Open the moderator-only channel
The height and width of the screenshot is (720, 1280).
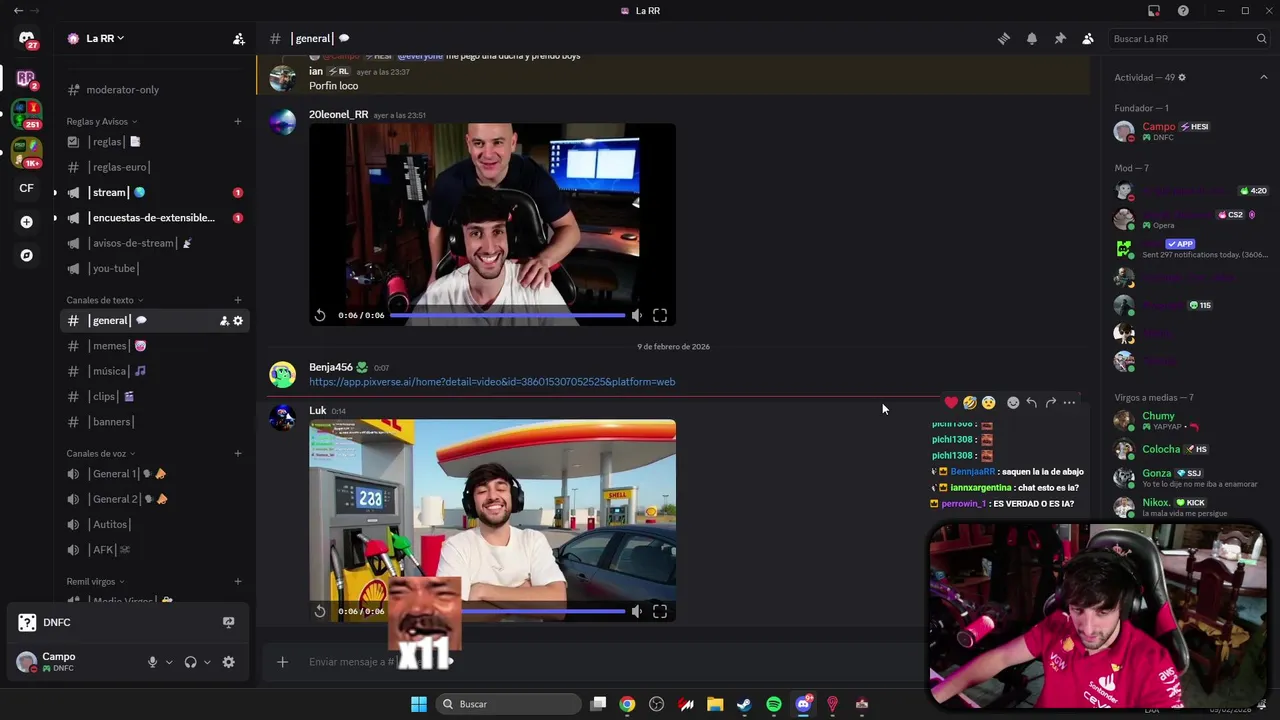(x=153, y=90)
